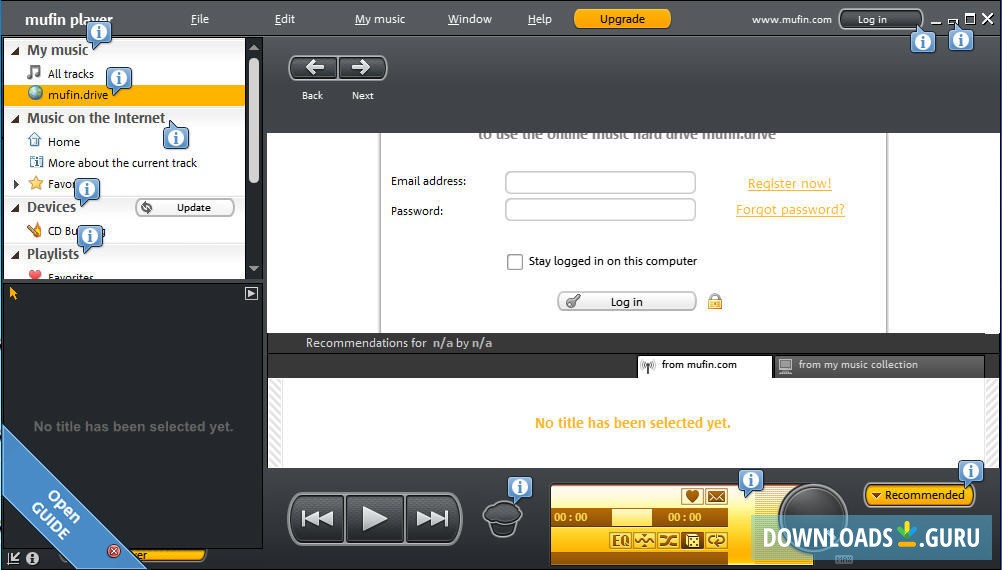Screen dimensions: 1002x570
Task: Open the Recommended dropdown
Action: [918, 495]
